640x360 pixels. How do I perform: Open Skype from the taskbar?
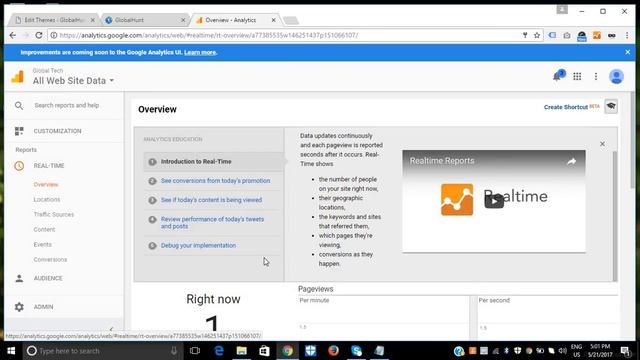356,351
